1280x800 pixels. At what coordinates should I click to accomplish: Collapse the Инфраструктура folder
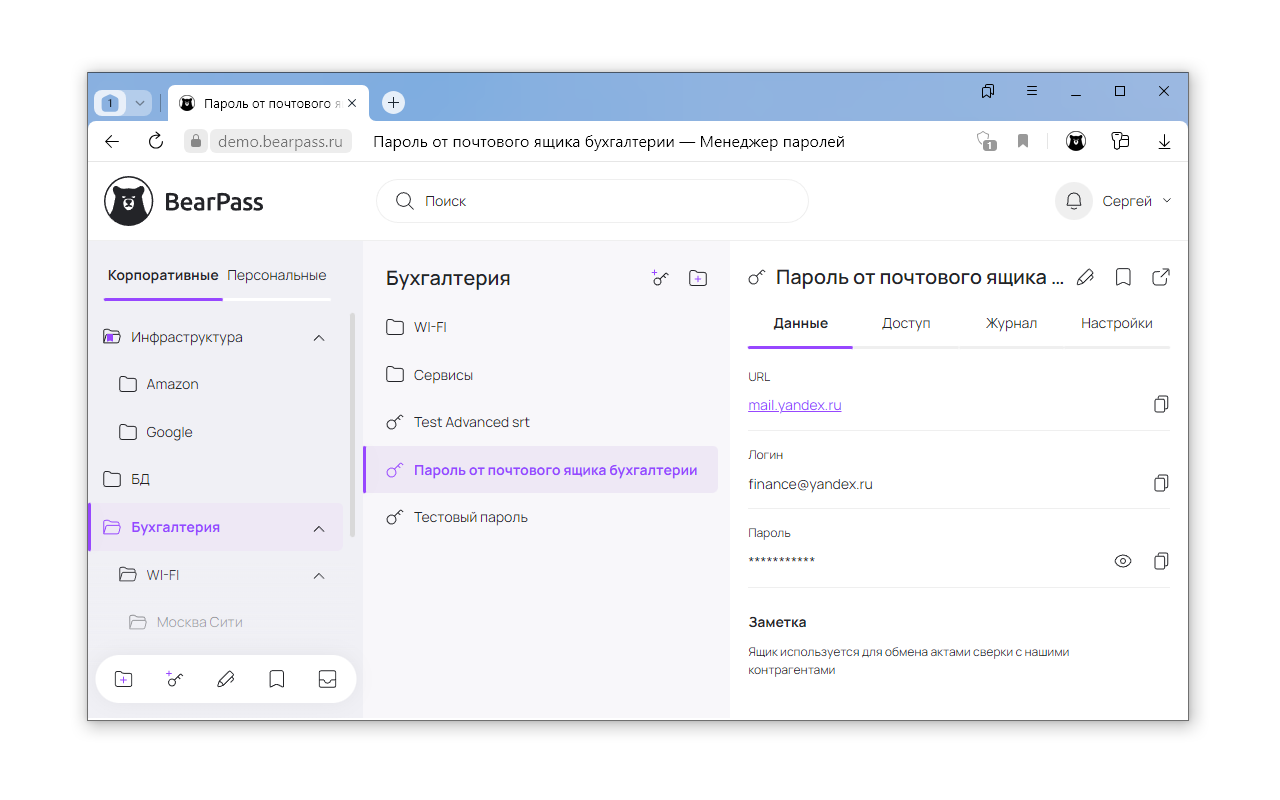[319, 338]
